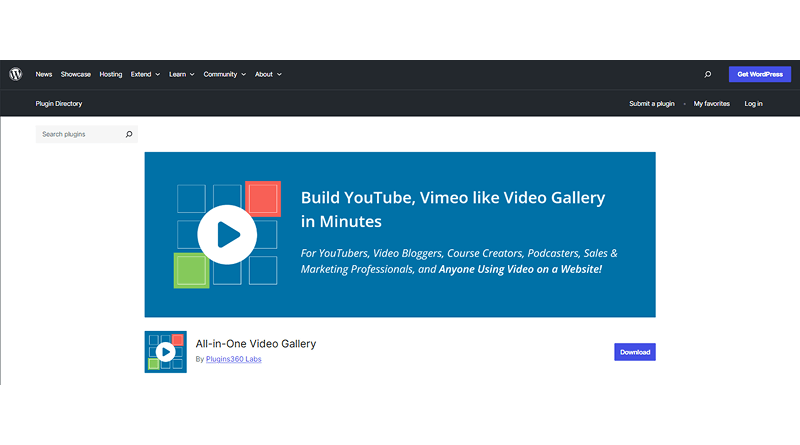Open the Plugin Directory link
Image resolution: width=800 pixels, height=445 pixels.
(x=59, y=104)
